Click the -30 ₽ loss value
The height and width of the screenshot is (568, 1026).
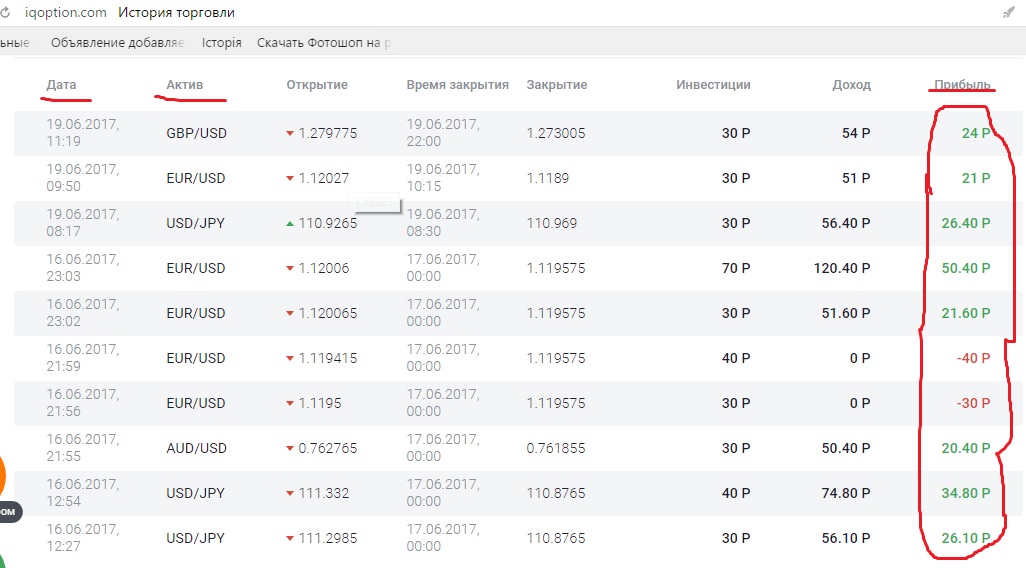974,403
